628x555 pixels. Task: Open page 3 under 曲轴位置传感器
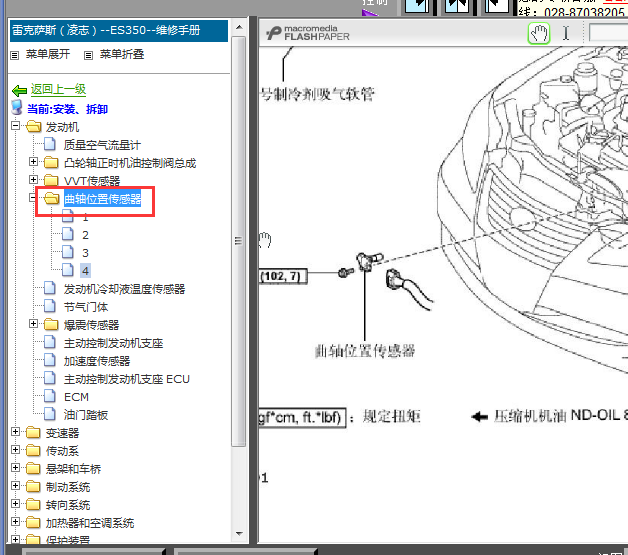(x=85, y=253)
